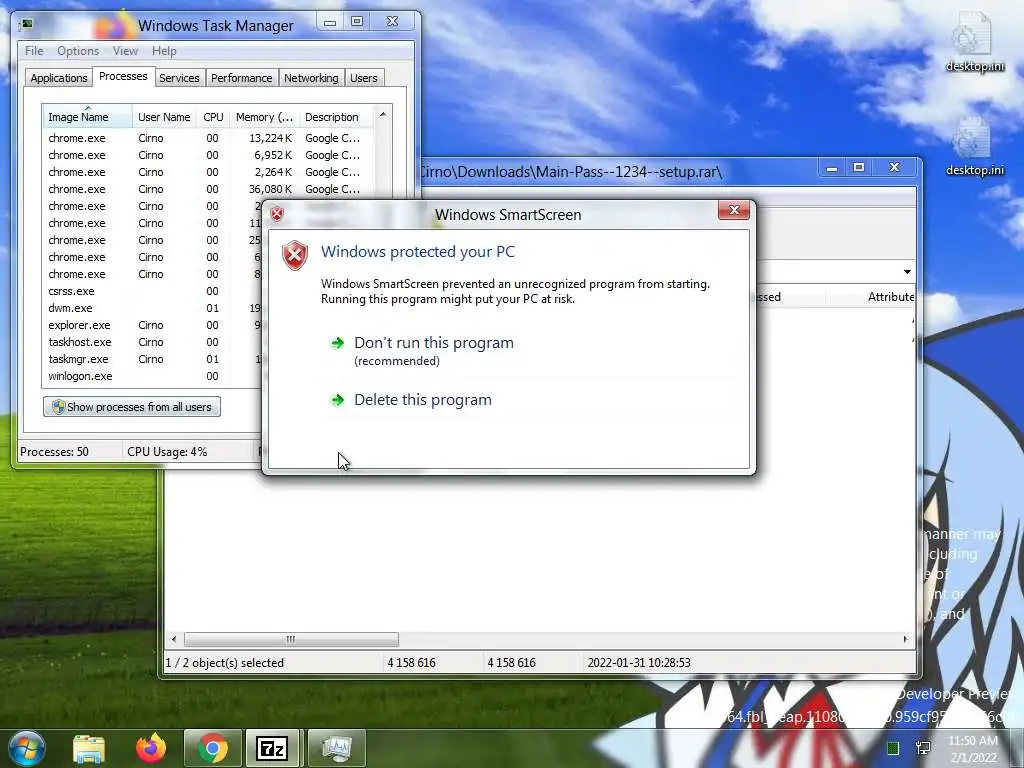Click 7-Zip scrollbar right arrow
The image size is (1024, 768).
[x=905, y=639]
